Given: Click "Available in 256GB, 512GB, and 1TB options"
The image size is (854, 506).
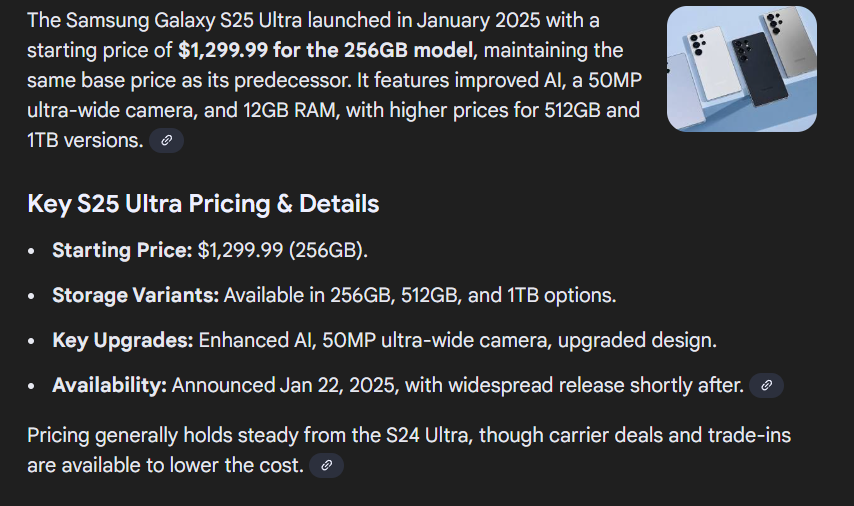Looking at the screenshot, I should tap(420, 295).
